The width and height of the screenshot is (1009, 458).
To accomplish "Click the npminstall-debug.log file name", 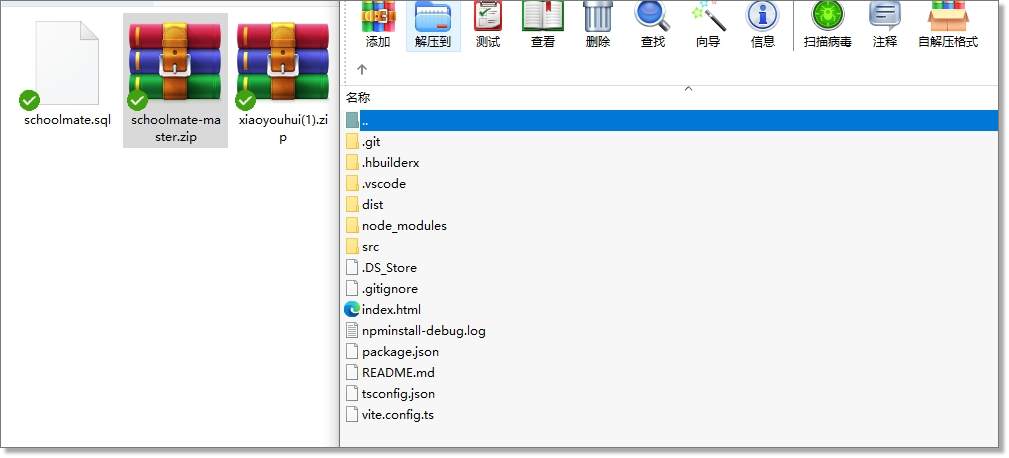I will click(x=424, y=331).
